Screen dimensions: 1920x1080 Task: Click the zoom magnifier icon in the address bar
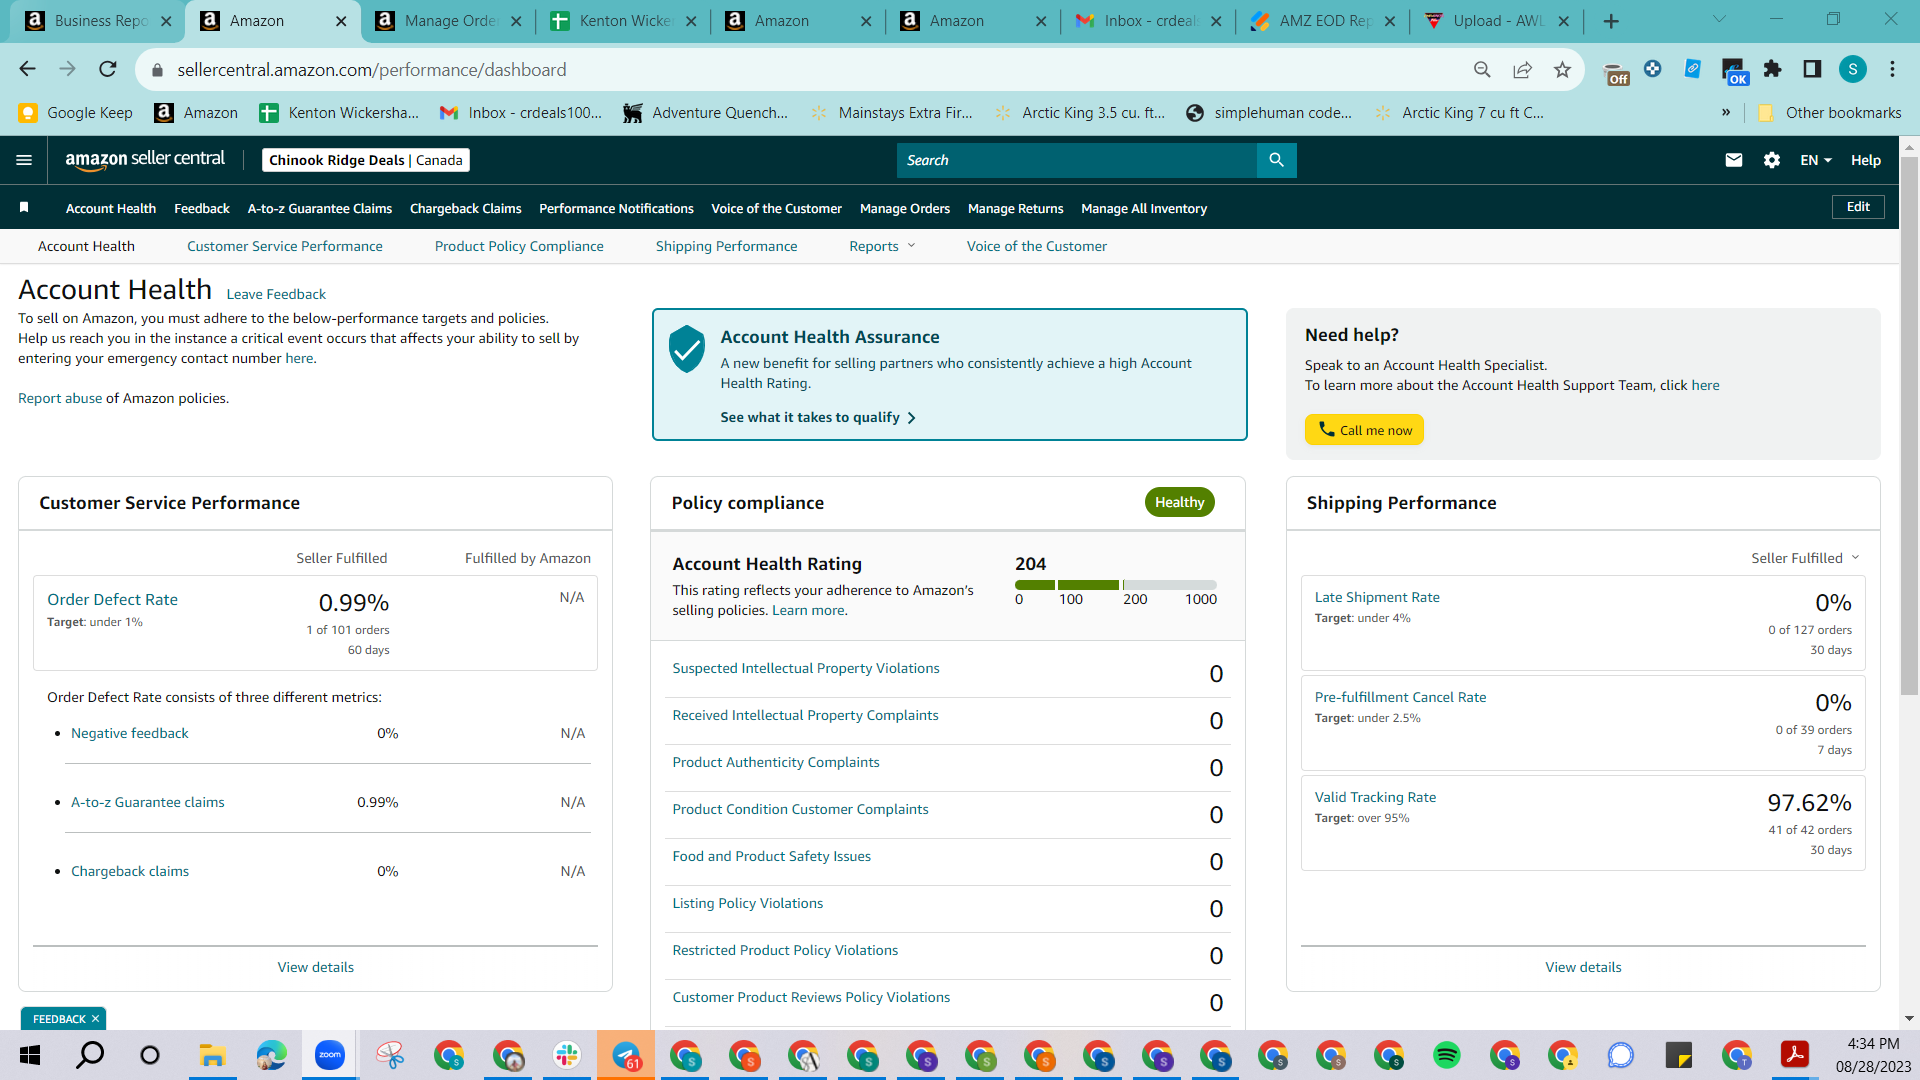(x=1482, y=69)
